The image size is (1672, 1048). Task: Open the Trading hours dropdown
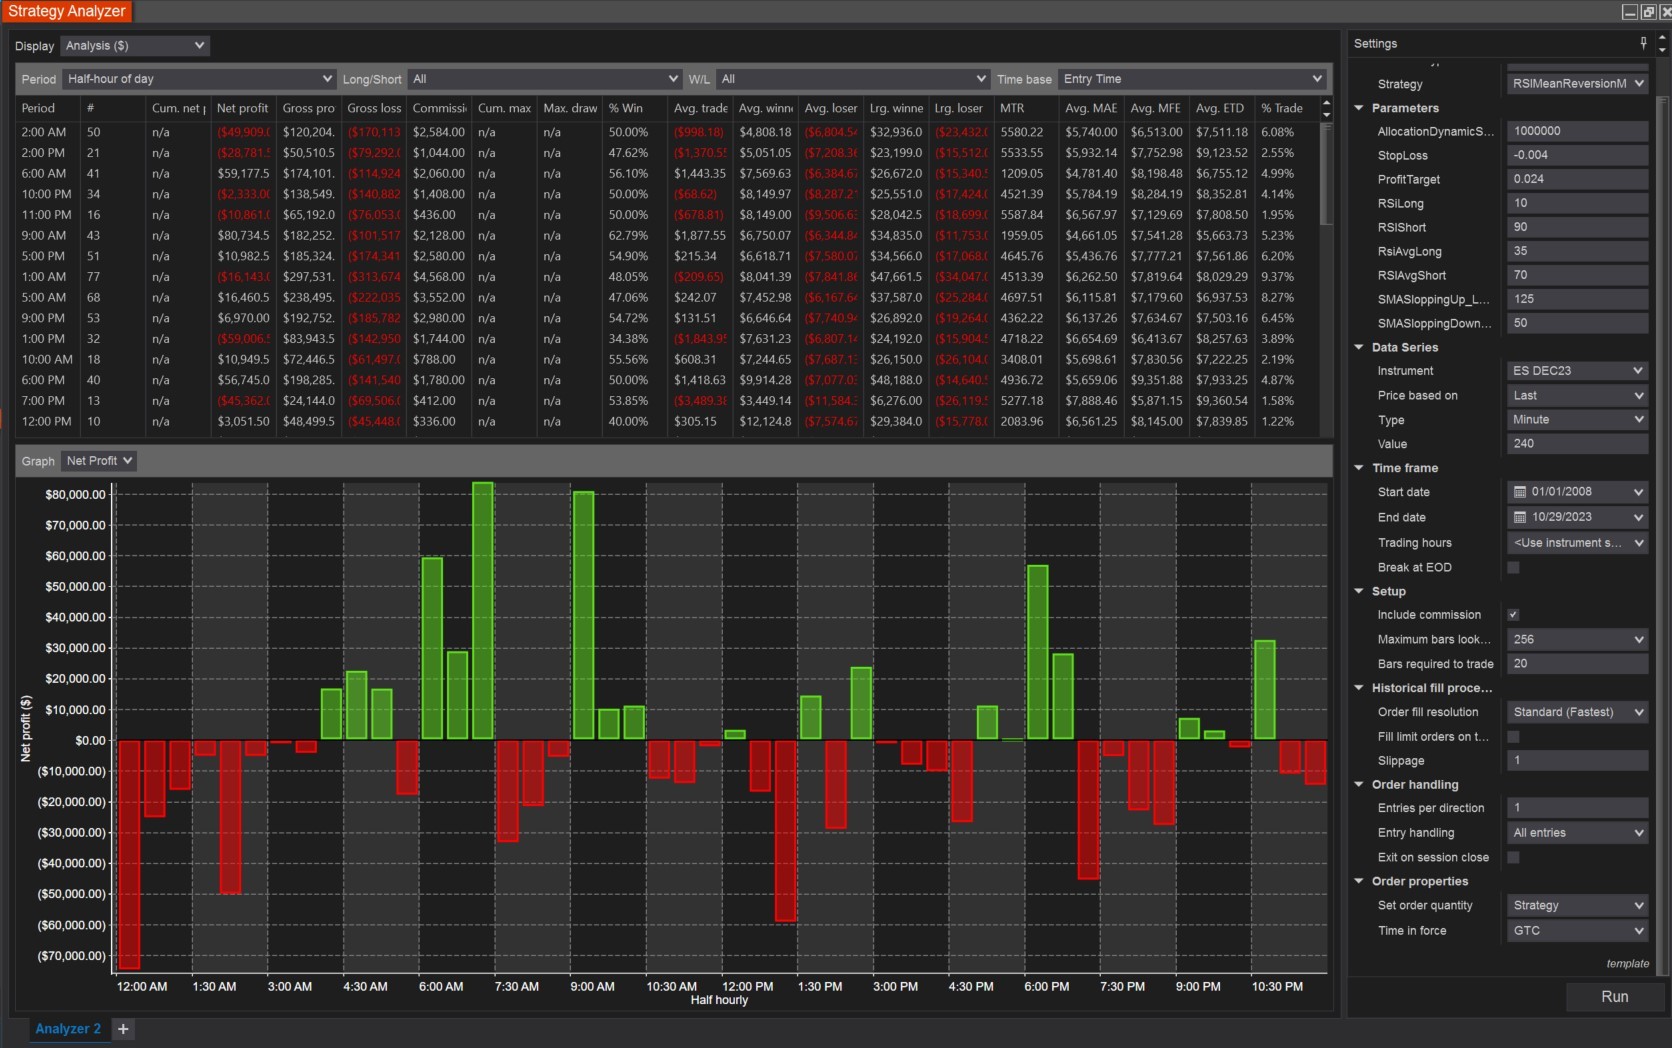[x=1577, y=543]
